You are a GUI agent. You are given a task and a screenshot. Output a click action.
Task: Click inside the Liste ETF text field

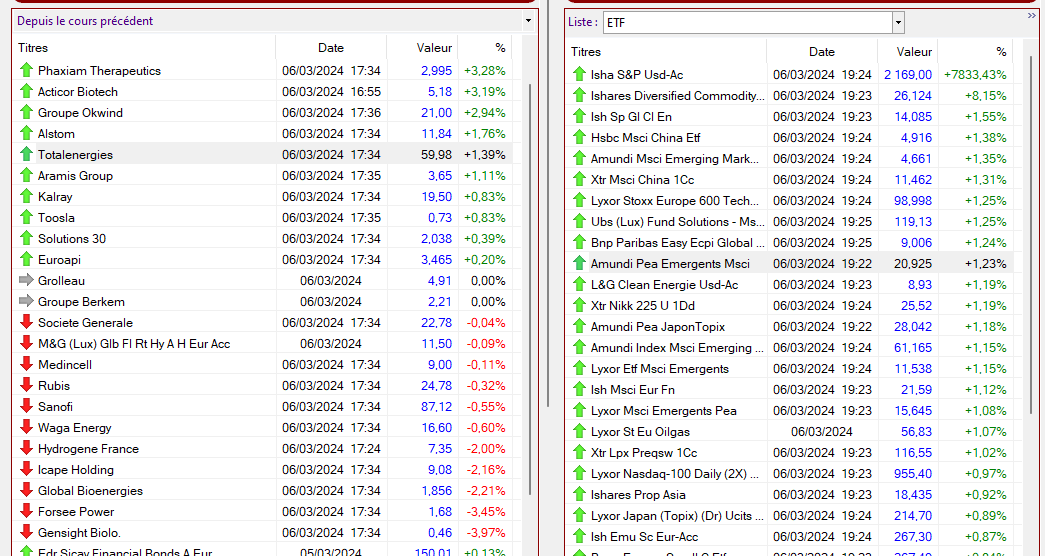point(760,22)
